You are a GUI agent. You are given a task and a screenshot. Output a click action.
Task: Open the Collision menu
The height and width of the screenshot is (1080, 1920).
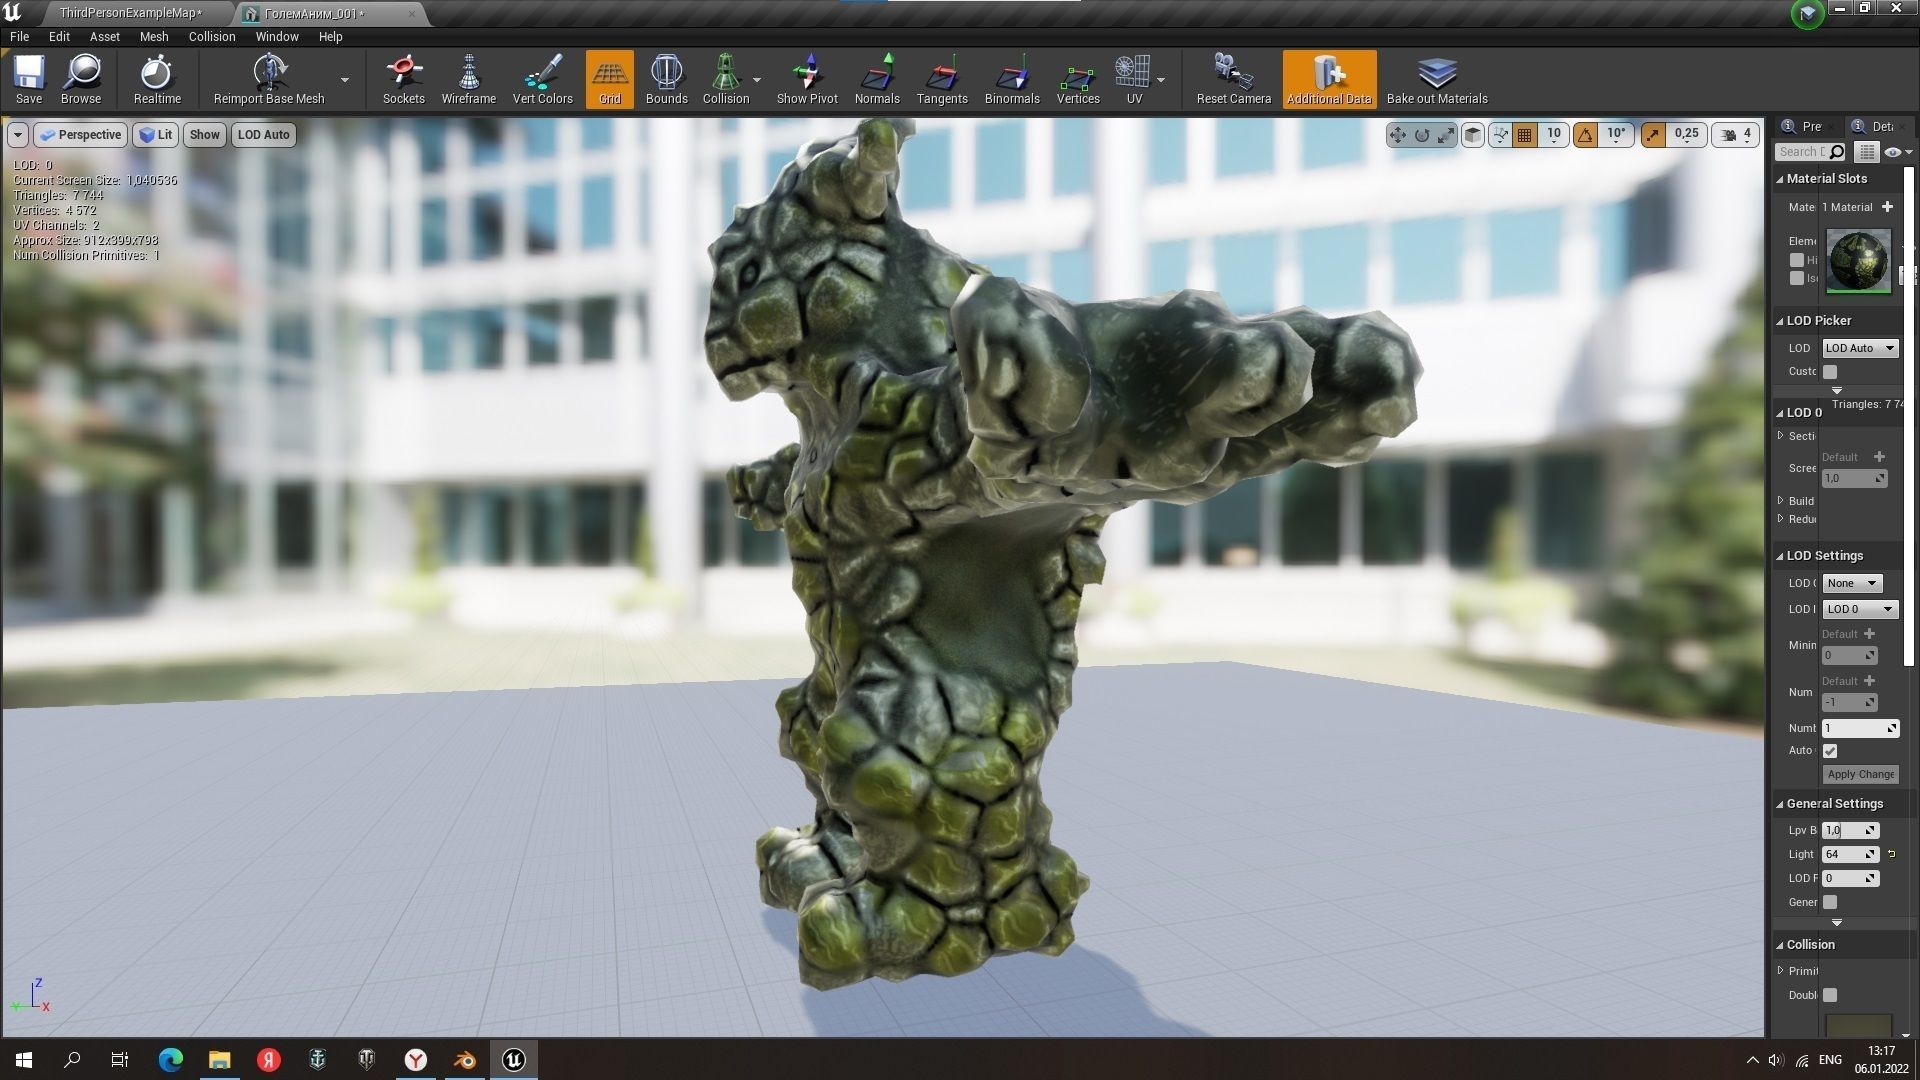[x=212, y=36]
